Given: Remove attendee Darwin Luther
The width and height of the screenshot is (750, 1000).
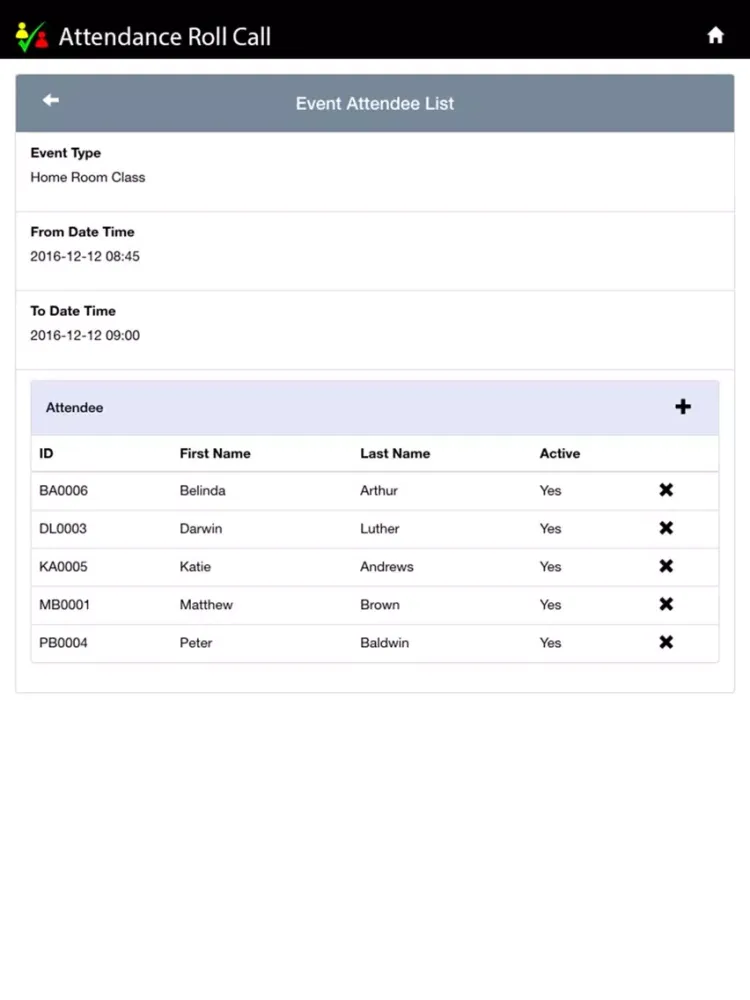Looking at the screenshot, I should click(x=666, y=528).
